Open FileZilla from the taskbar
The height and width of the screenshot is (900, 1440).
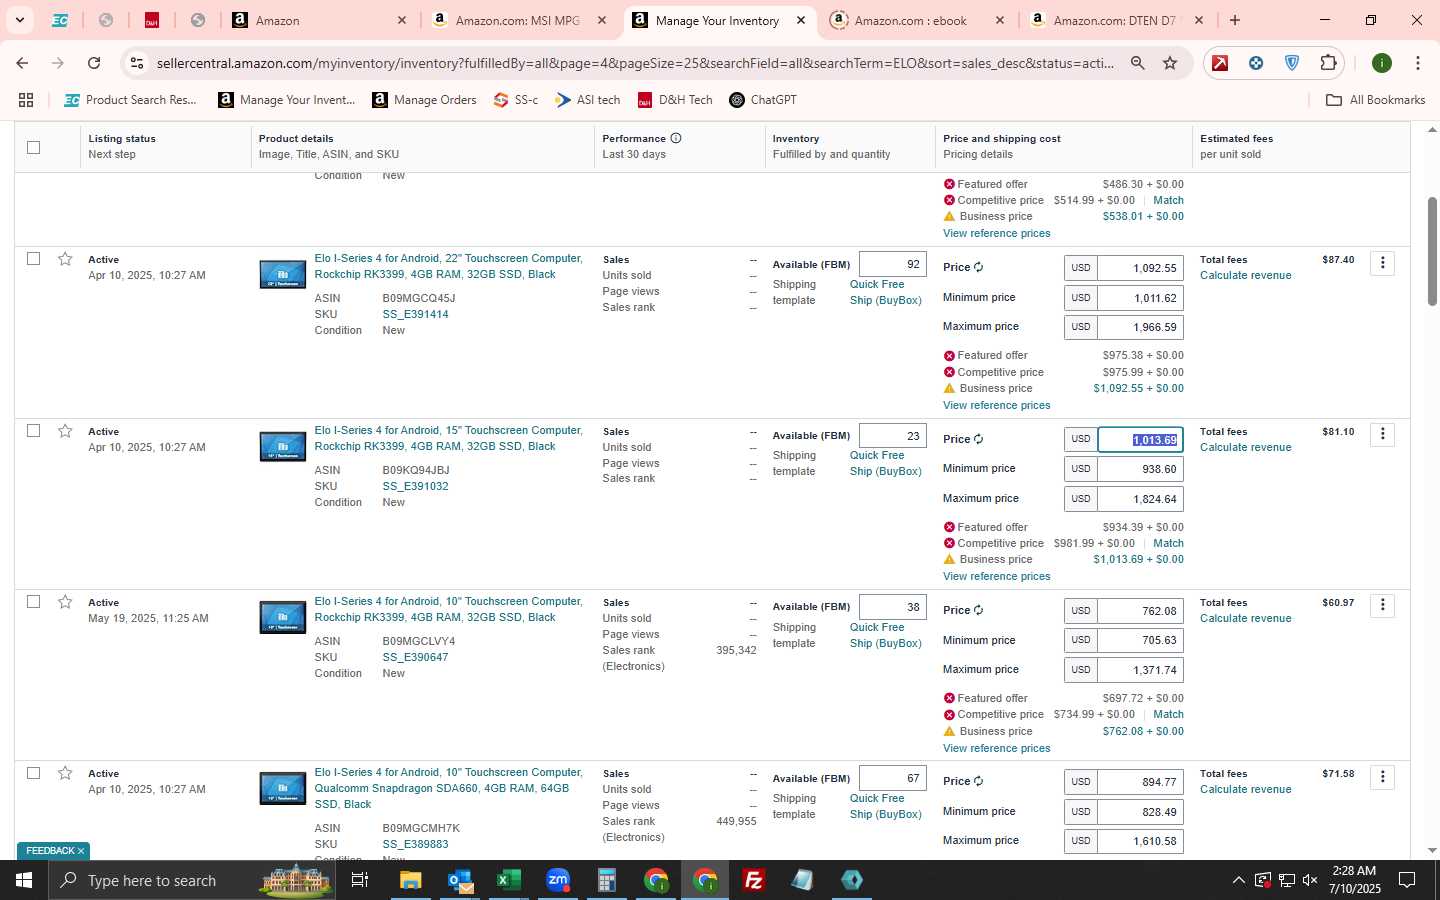click(x=754, y=880)
